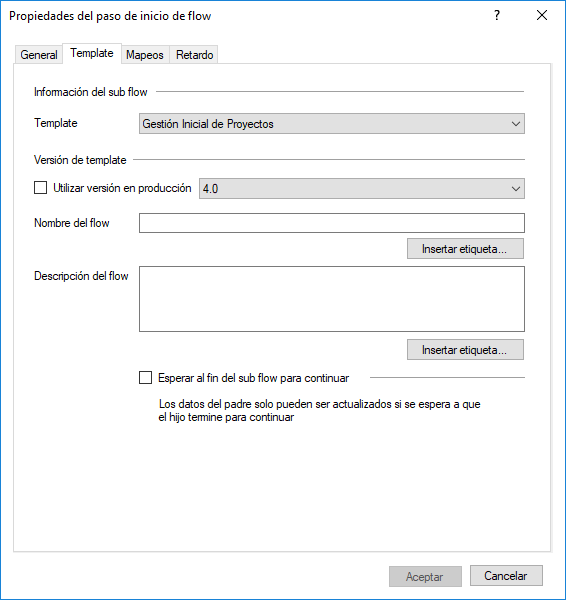This screenshot has width=566, height=600.
Task: Check Esperar al fin del sub flow
Action: (x=145, y=378)
